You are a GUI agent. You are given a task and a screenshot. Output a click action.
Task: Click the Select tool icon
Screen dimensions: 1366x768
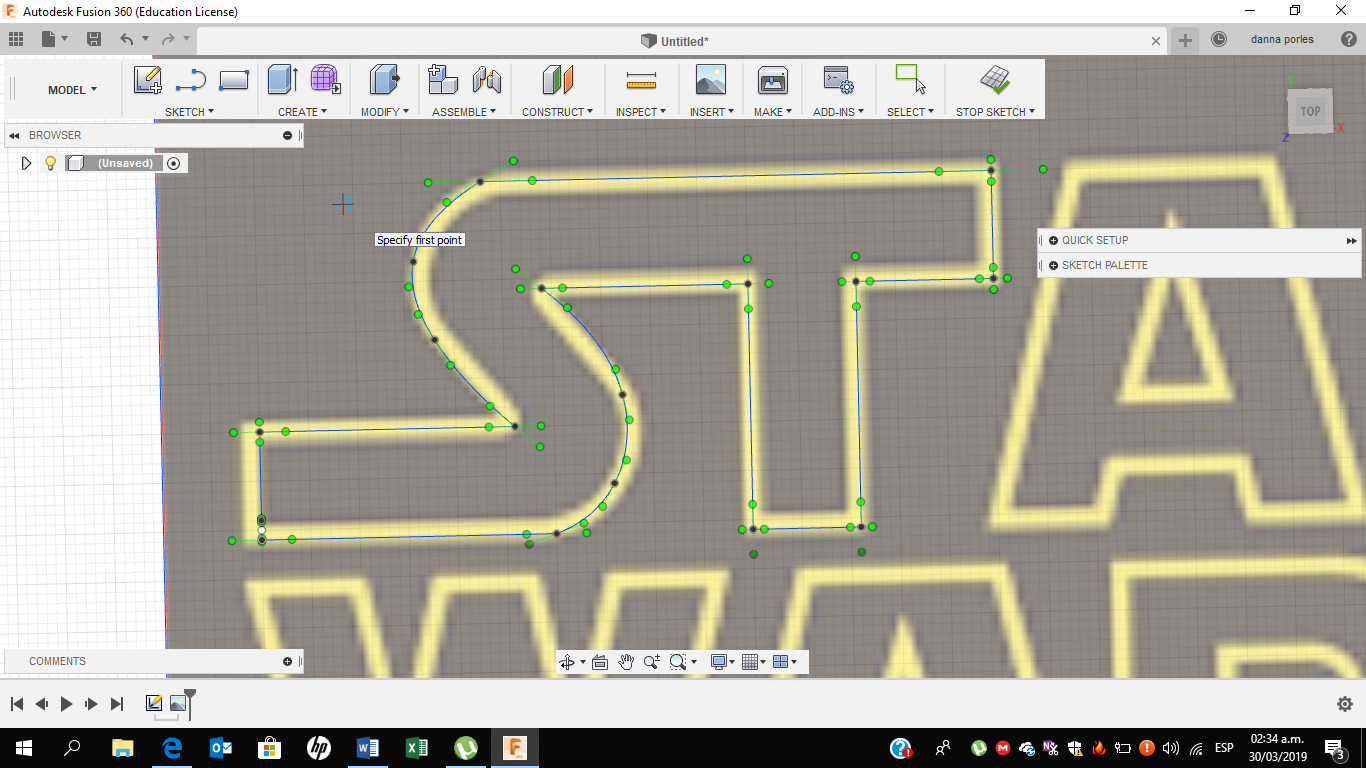pyautogui.click(x=910, y=80)
